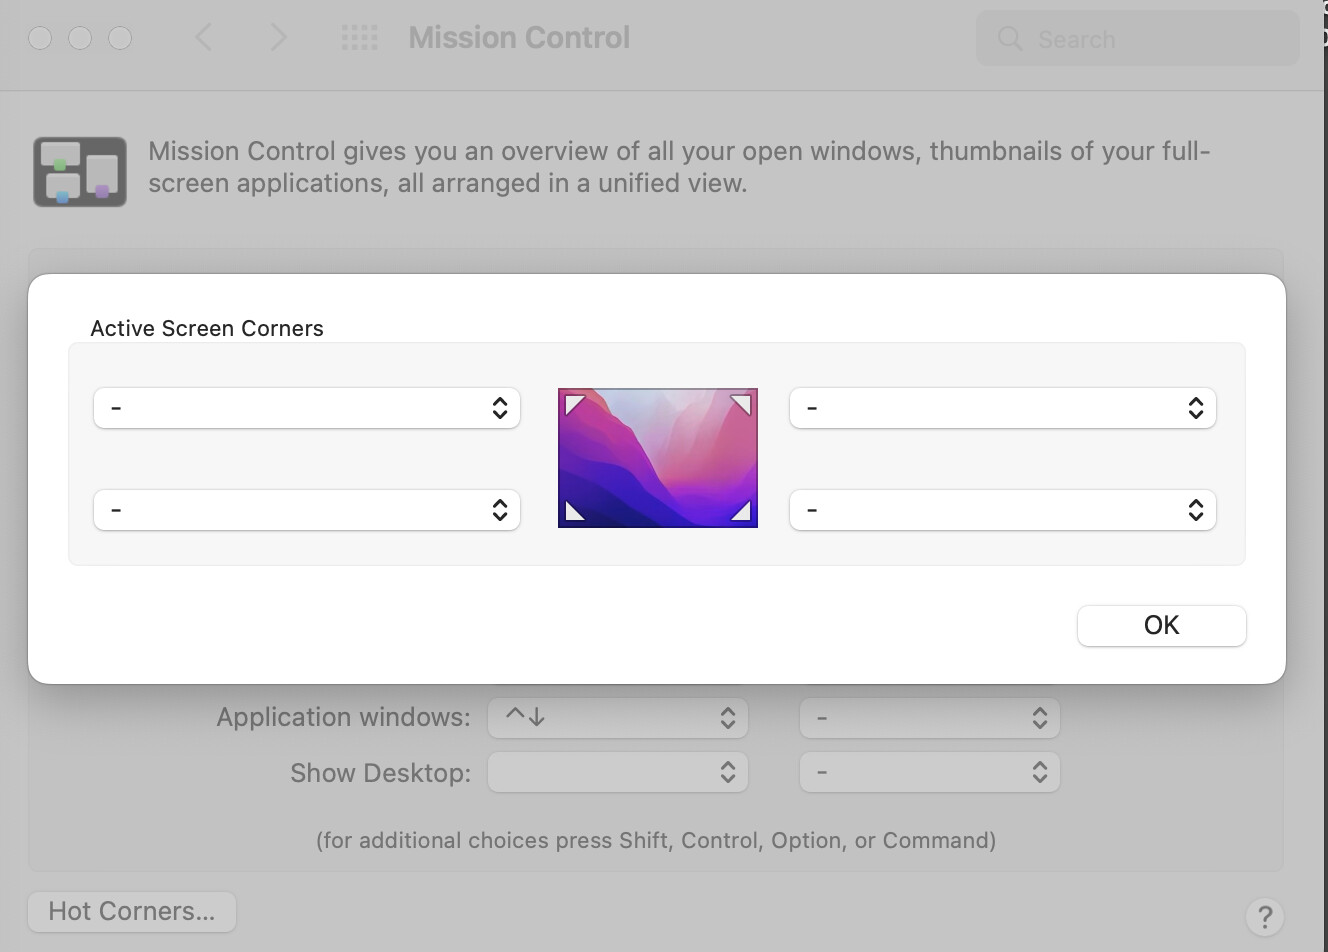Click the top-left corner marker in preview

(x=574, y=404)
